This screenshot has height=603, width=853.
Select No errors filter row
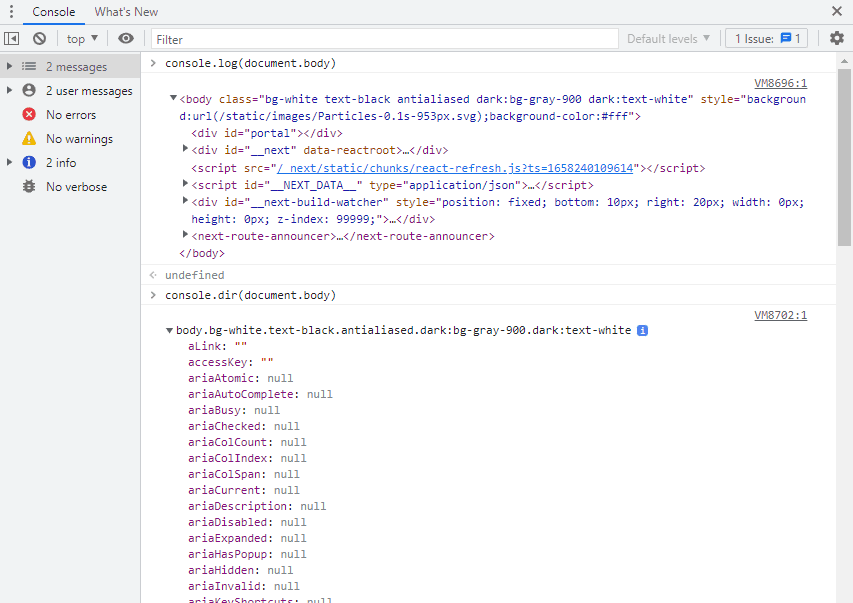point(70,114)
